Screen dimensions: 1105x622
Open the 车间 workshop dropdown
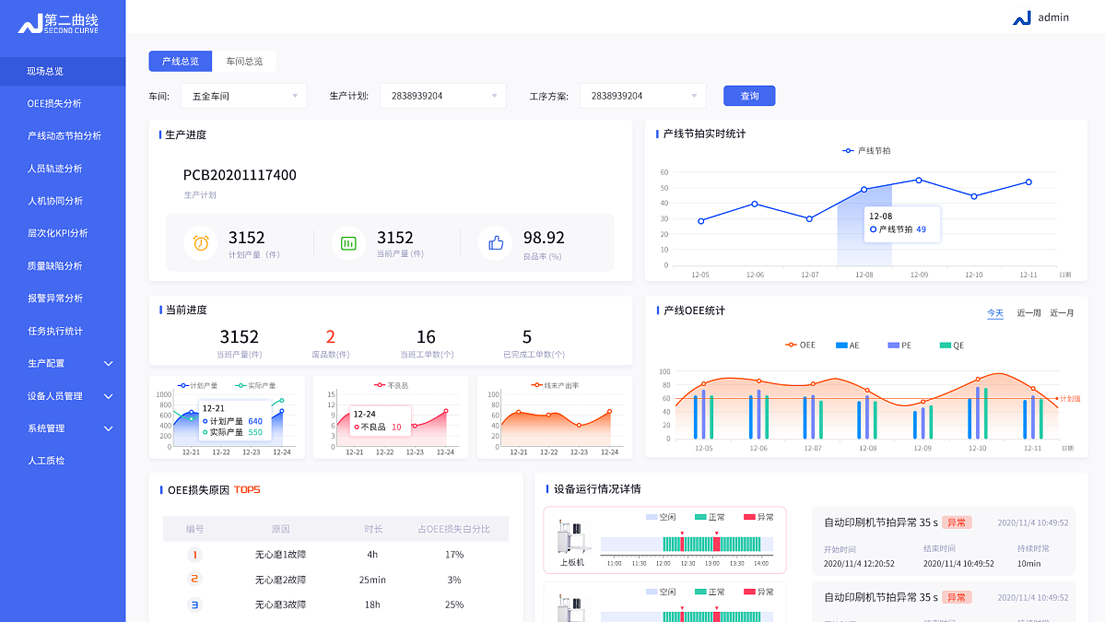tap(244, 96)
